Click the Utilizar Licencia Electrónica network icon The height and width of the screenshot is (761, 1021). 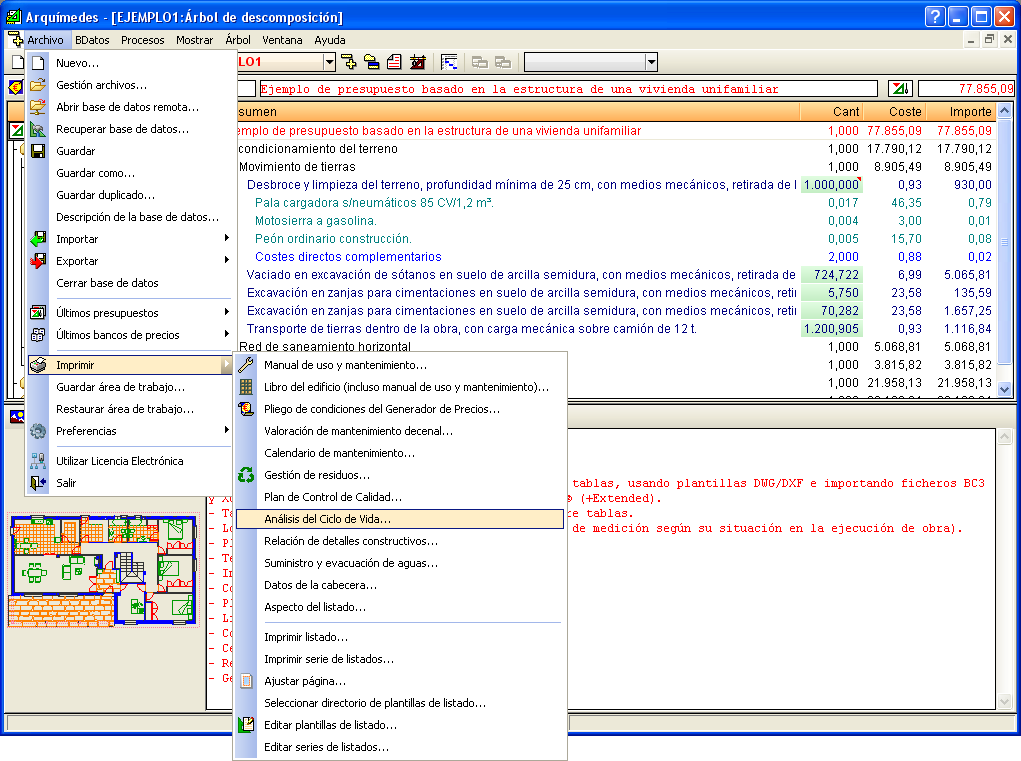point(38,461)
